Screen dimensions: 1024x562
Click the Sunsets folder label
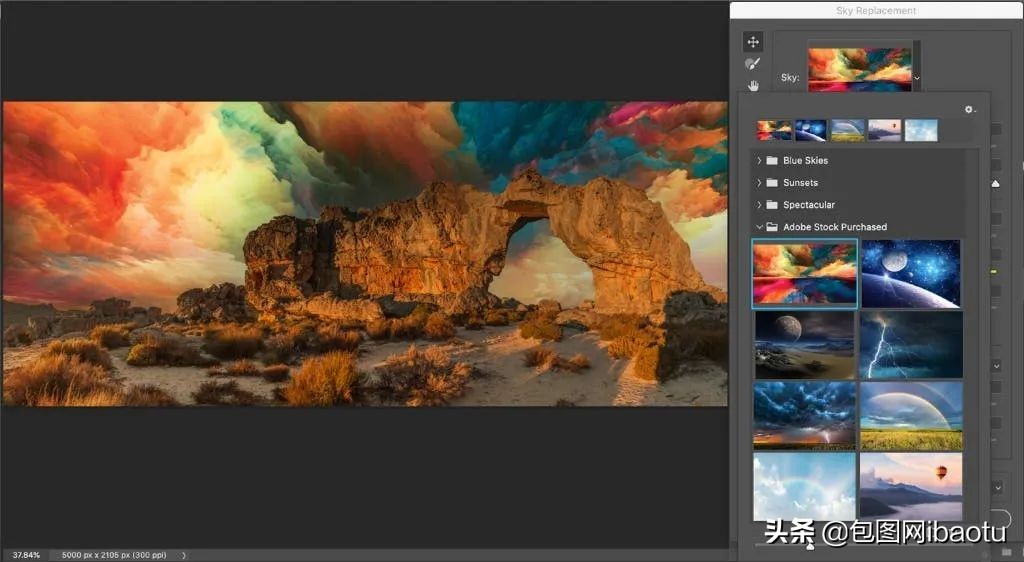[800, 183]
